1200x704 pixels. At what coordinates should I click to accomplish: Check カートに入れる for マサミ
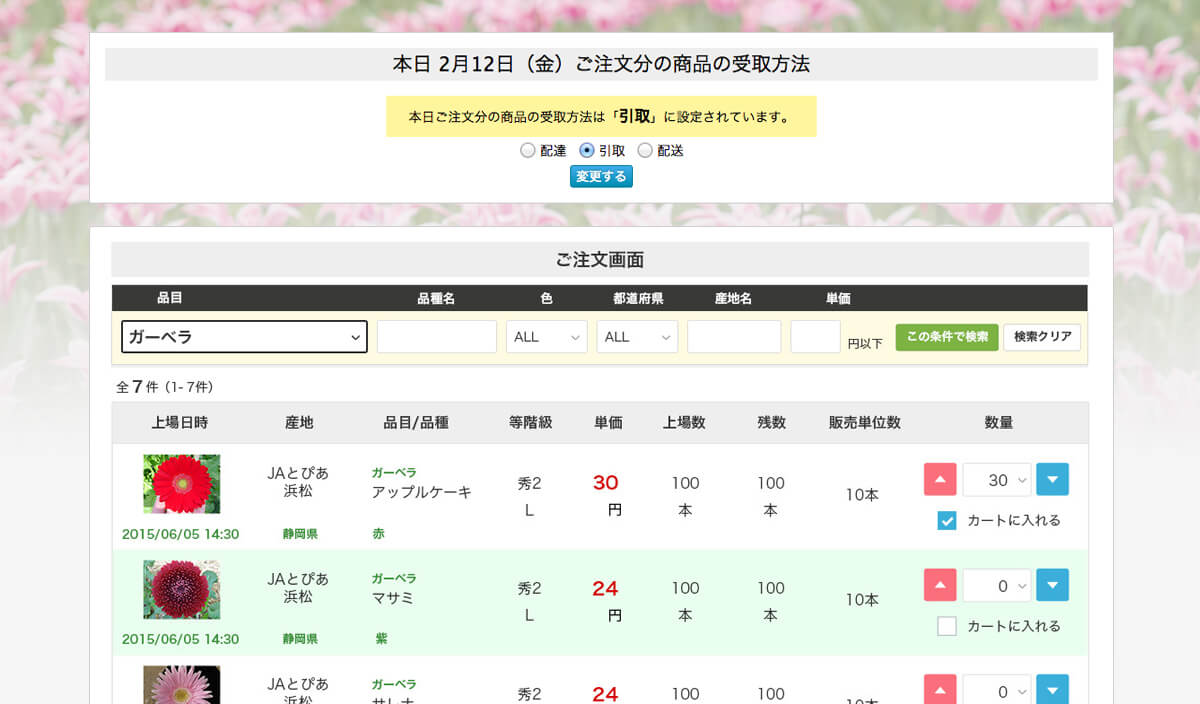click(x=947, y=627)
